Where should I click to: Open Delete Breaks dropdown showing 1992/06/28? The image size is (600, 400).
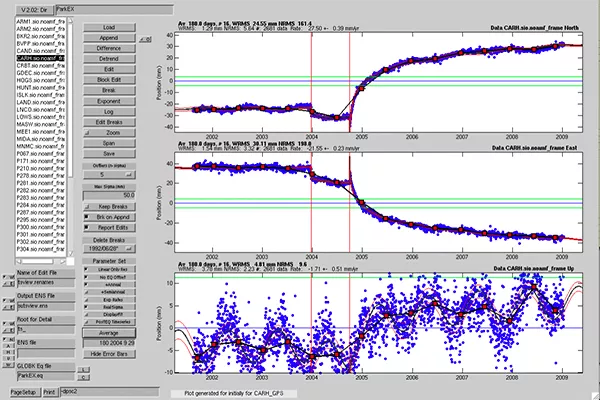coord(109,249)
